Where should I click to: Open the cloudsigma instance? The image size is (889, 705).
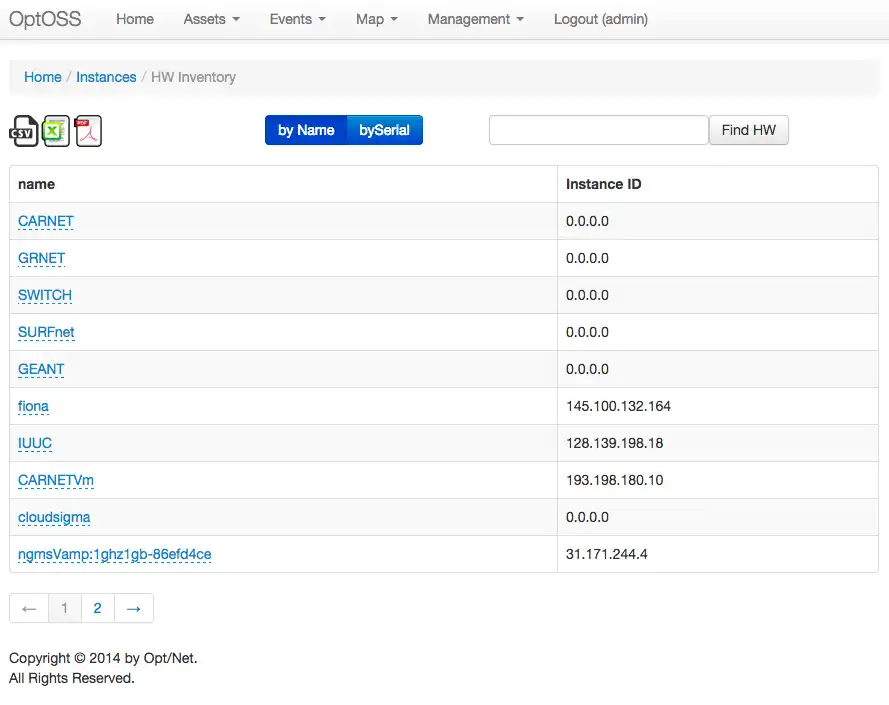[x=54, y=517]
